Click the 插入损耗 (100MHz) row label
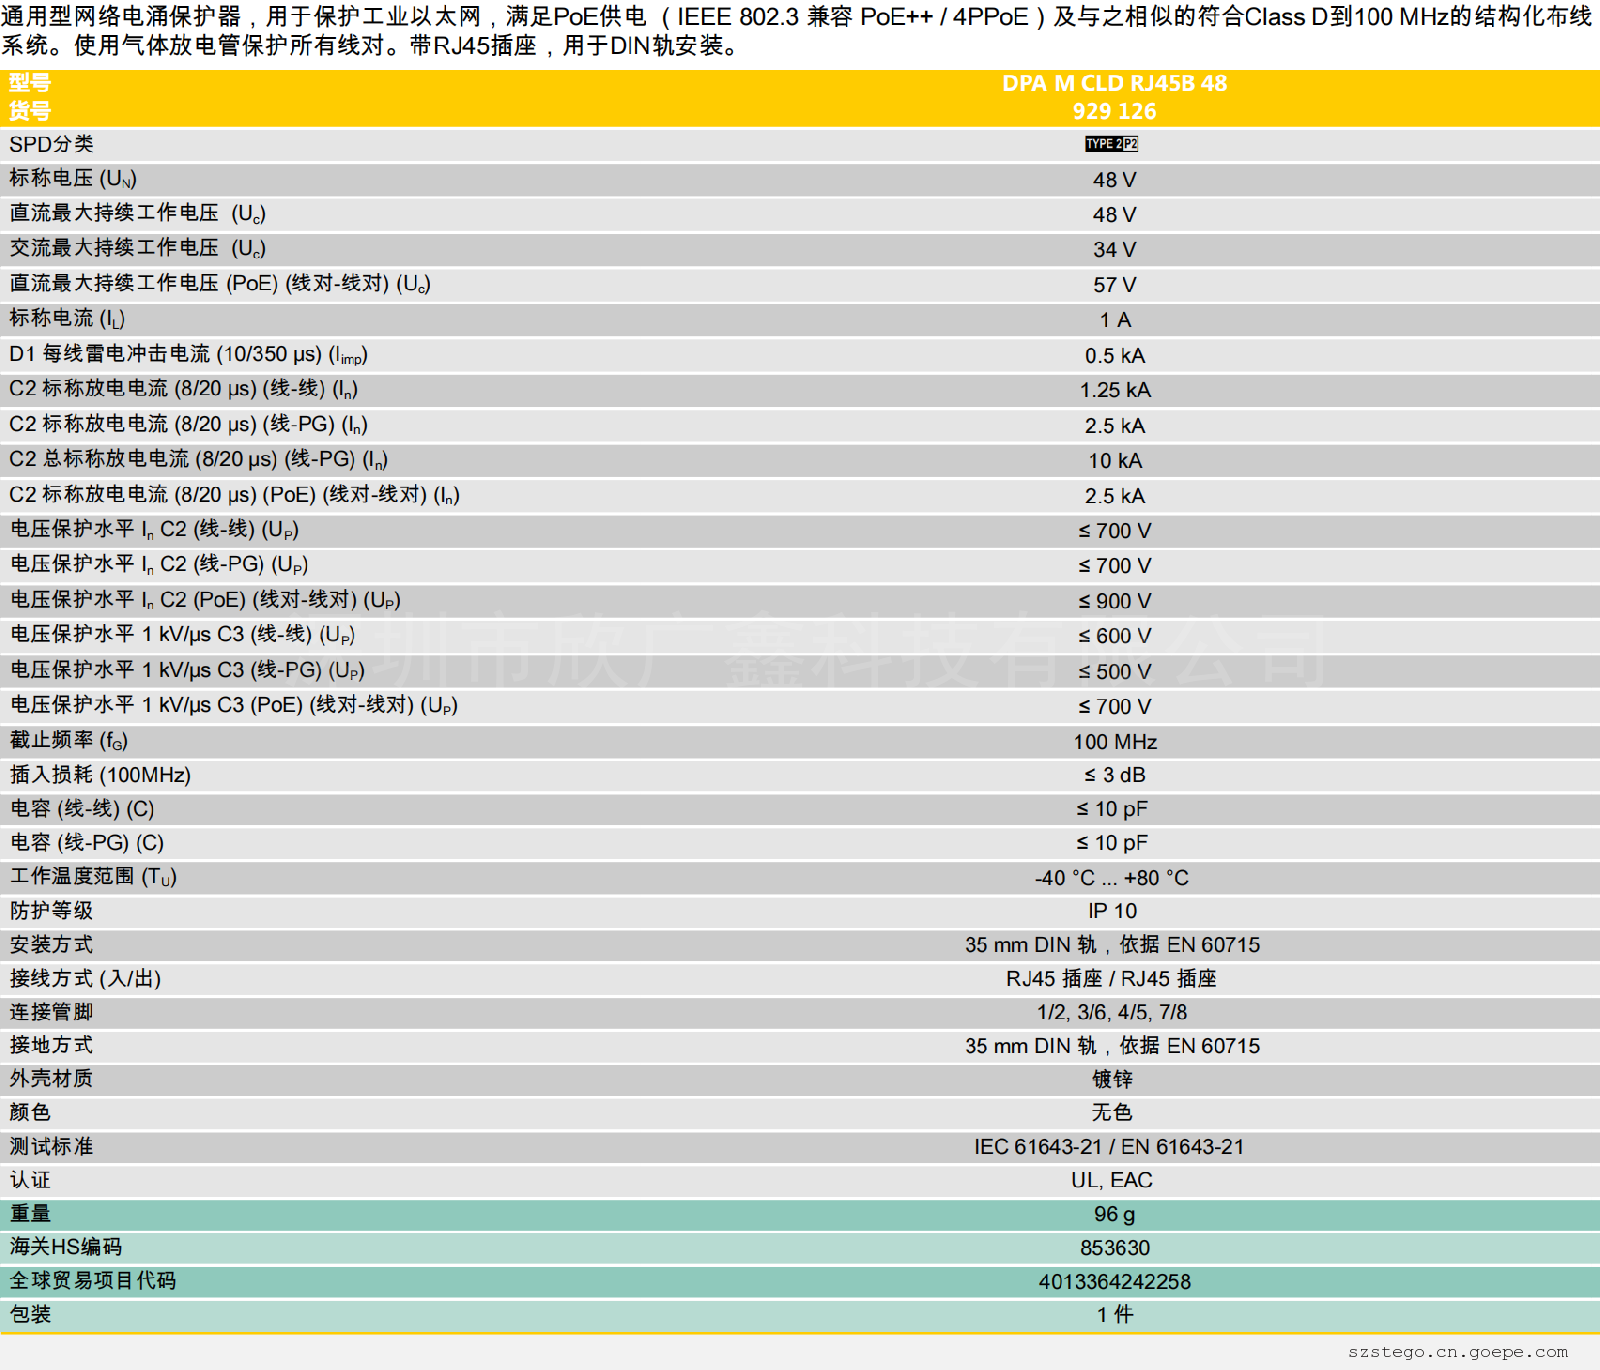 click(100, 775)
